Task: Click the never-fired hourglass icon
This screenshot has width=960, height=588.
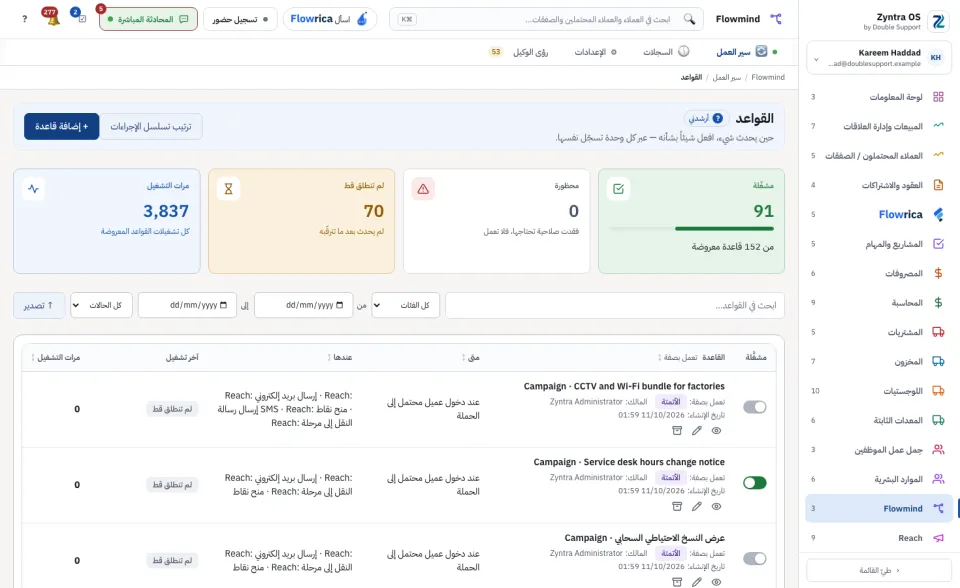Action: point(228,189)
